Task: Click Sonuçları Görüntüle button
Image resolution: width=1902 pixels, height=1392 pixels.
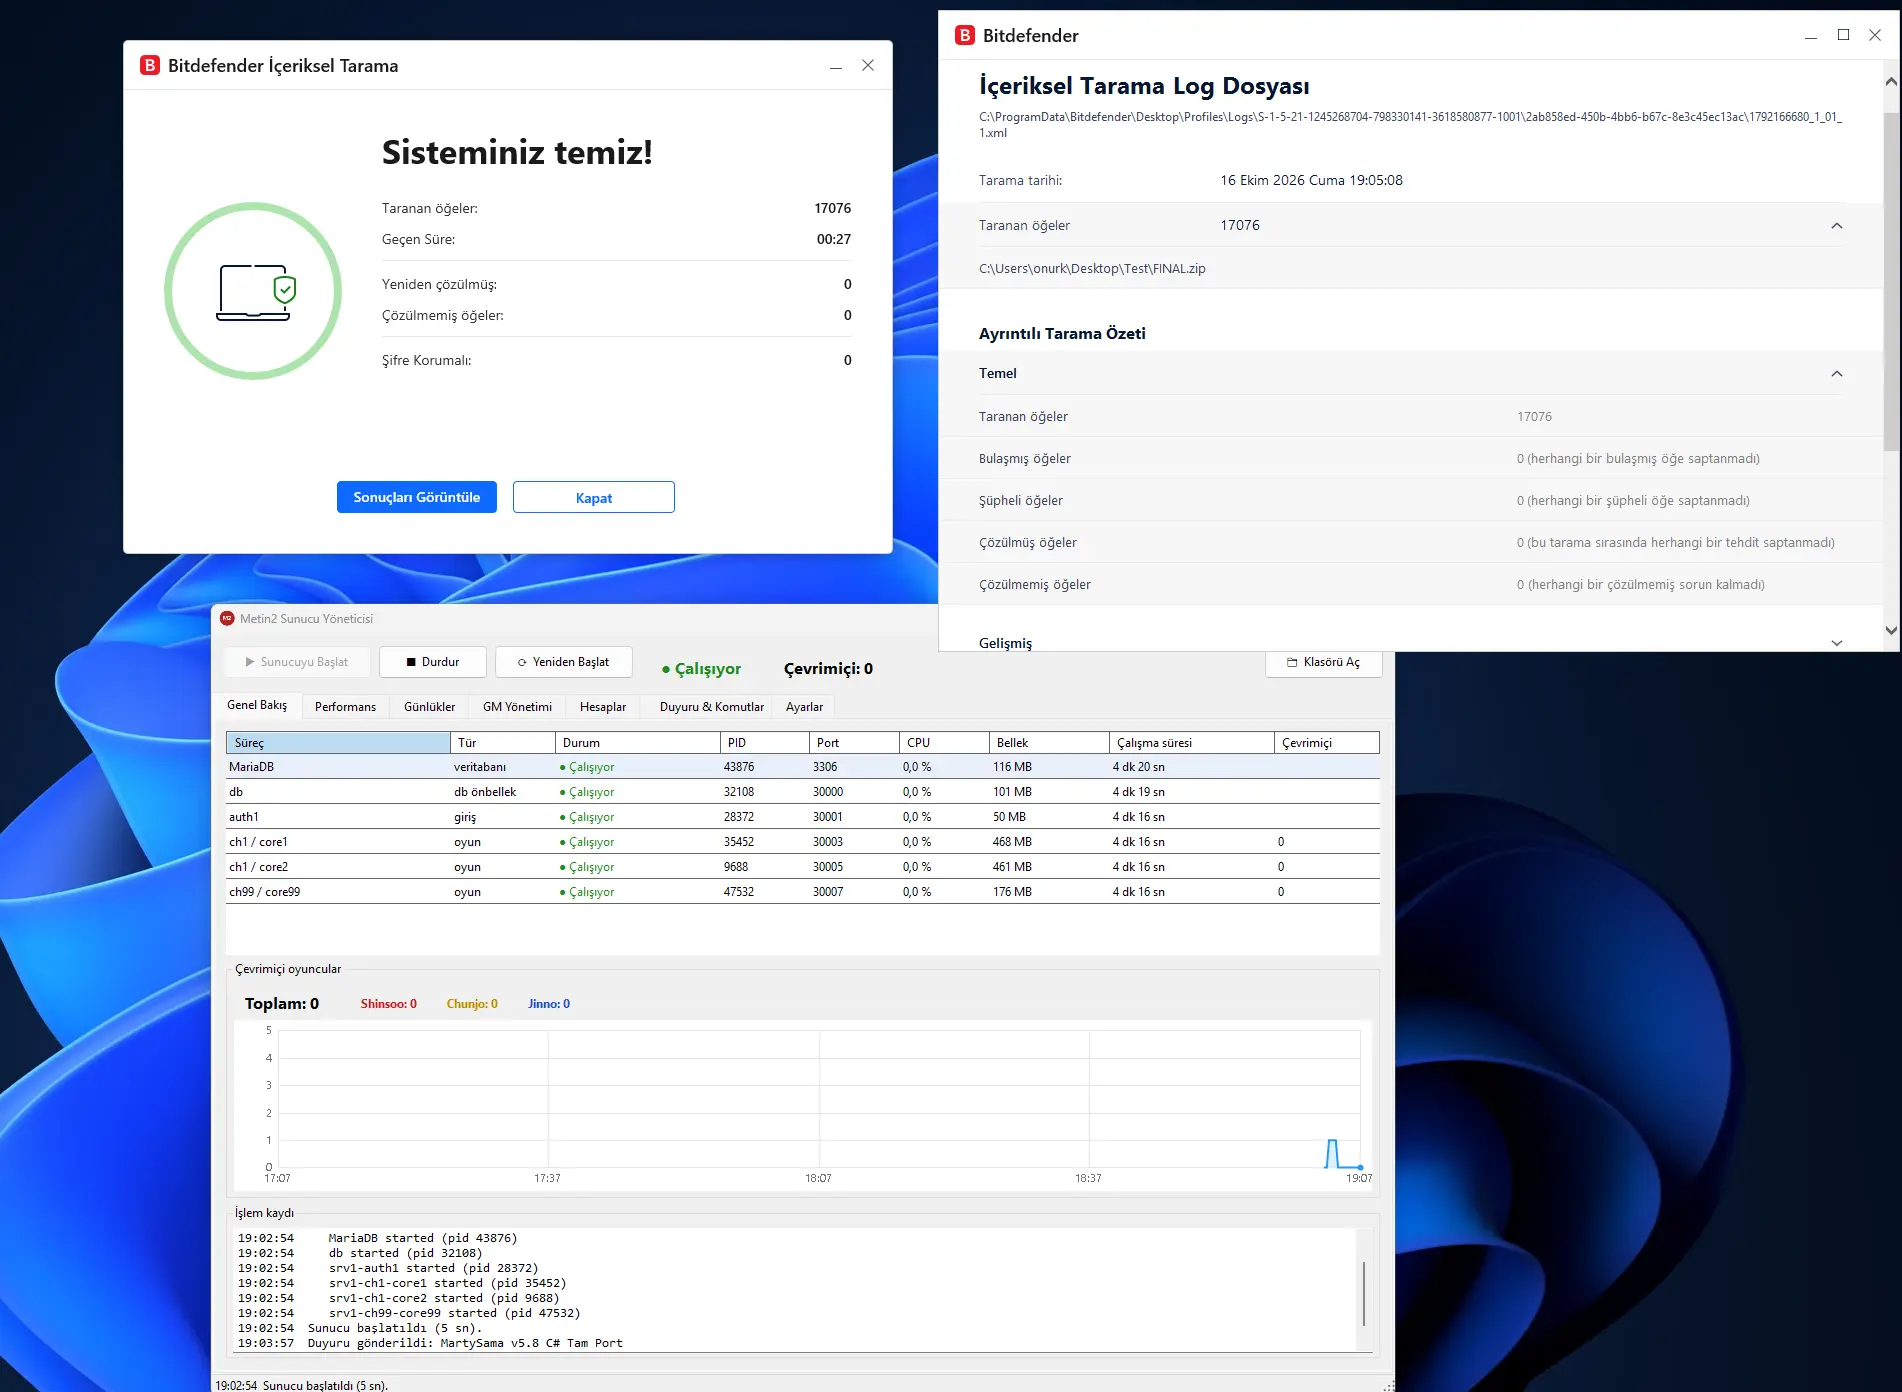Action: 417,497
